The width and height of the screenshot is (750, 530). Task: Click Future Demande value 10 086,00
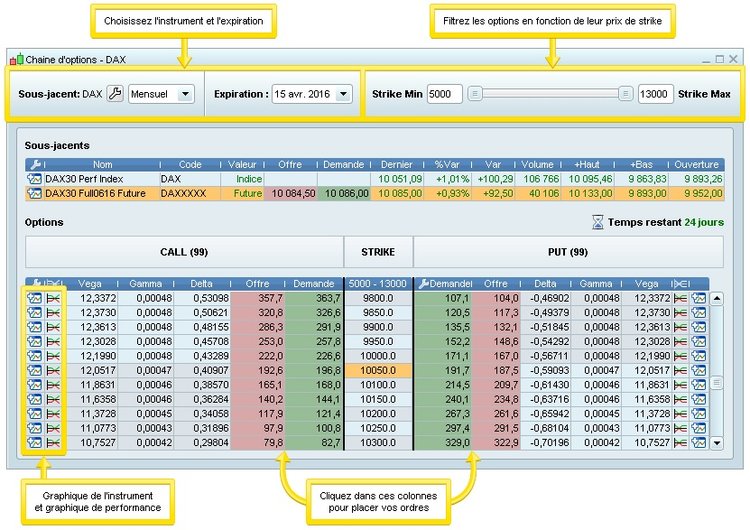coord(344,193)
